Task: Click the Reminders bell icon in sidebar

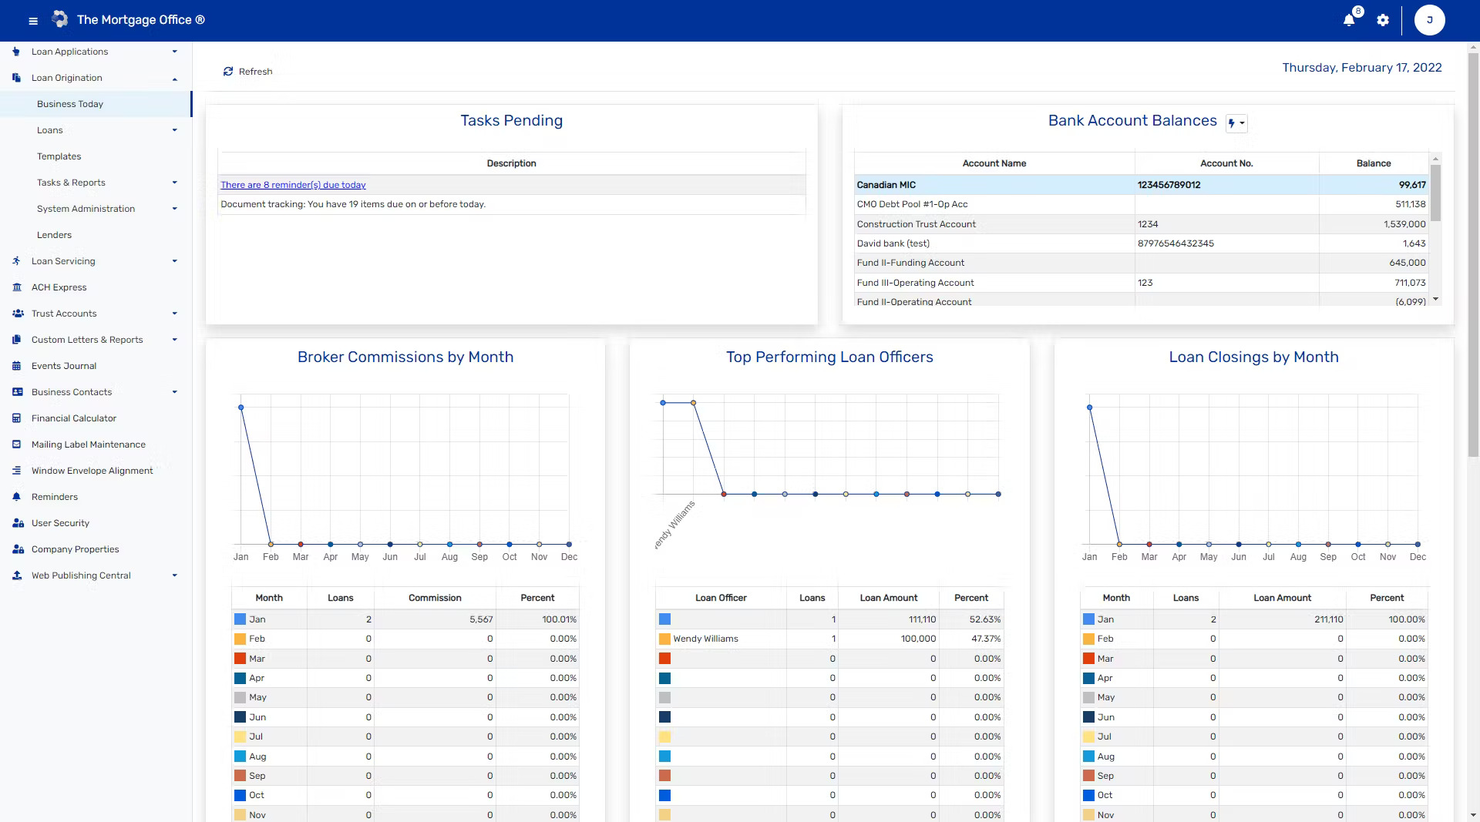Action: 17,496
